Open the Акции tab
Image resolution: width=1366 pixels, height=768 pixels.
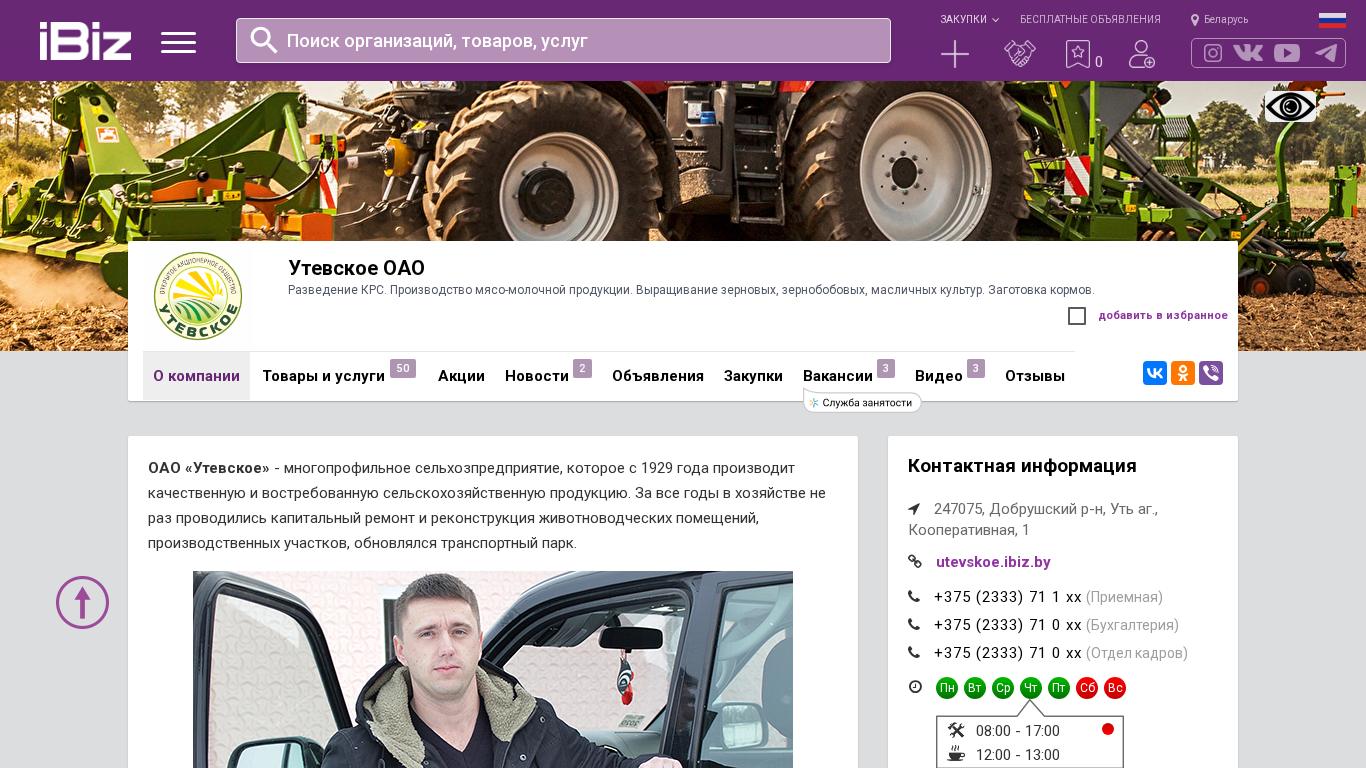tap(461, 376)
